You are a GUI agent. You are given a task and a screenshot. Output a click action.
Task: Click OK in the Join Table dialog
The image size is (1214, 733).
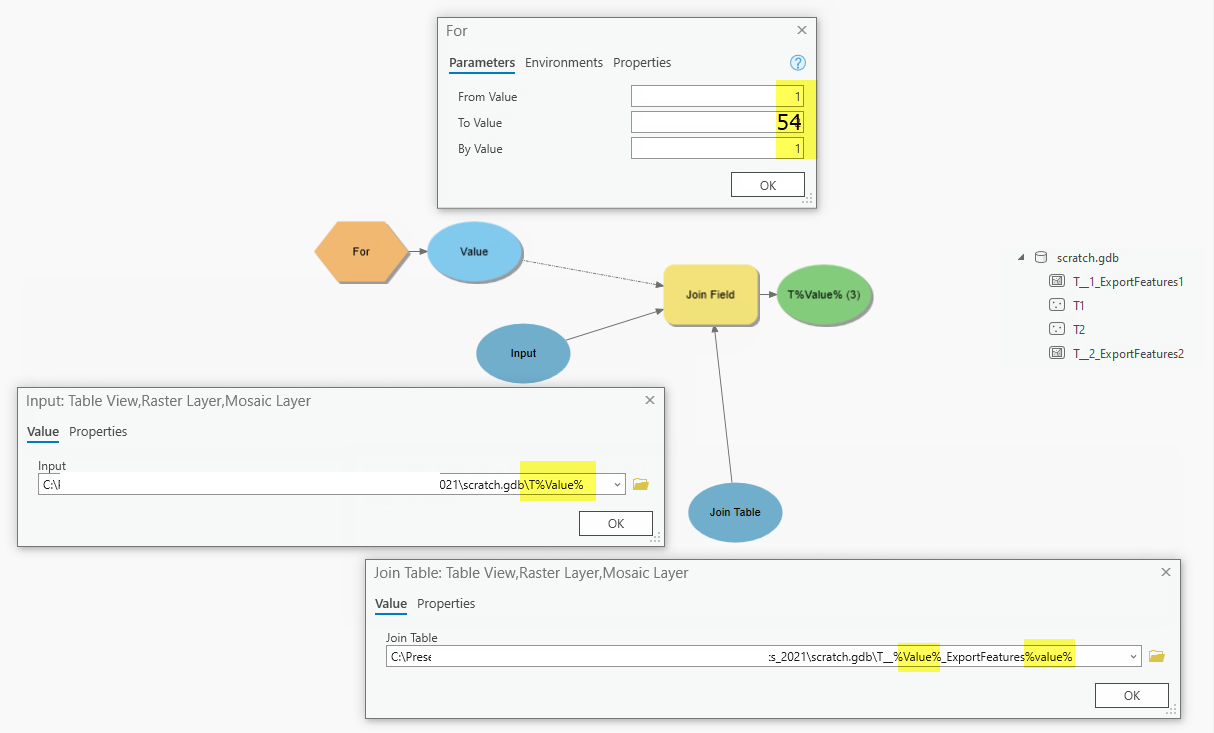coord(1131,695)
